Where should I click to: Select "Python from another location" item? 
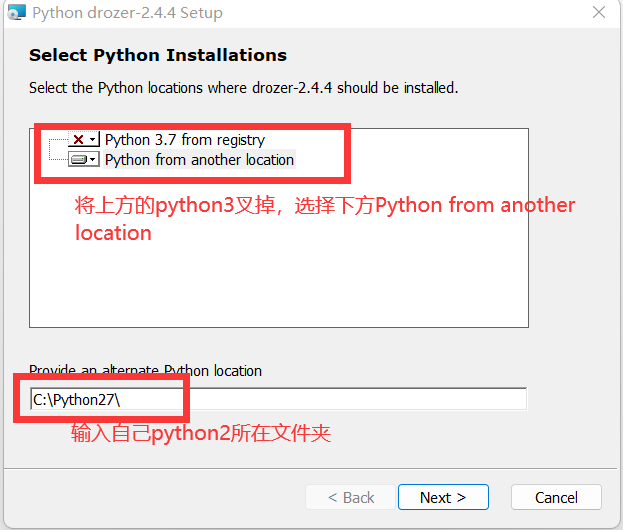tap(199, 160)
